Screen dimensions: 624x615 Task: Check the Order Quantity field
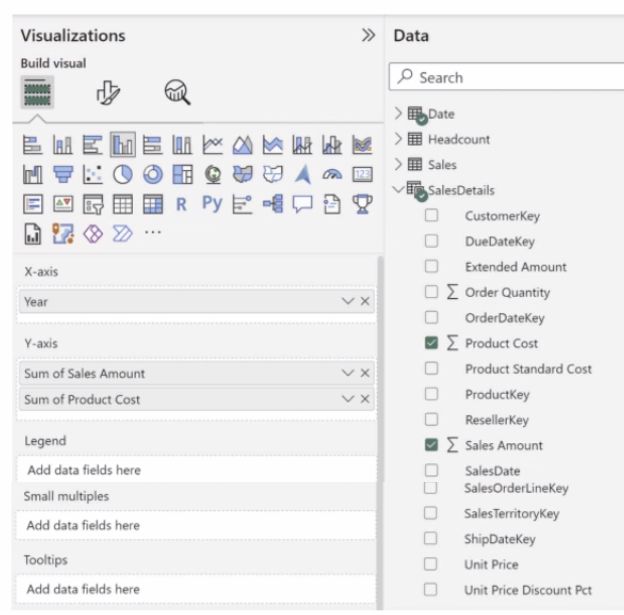click(431, 292)
